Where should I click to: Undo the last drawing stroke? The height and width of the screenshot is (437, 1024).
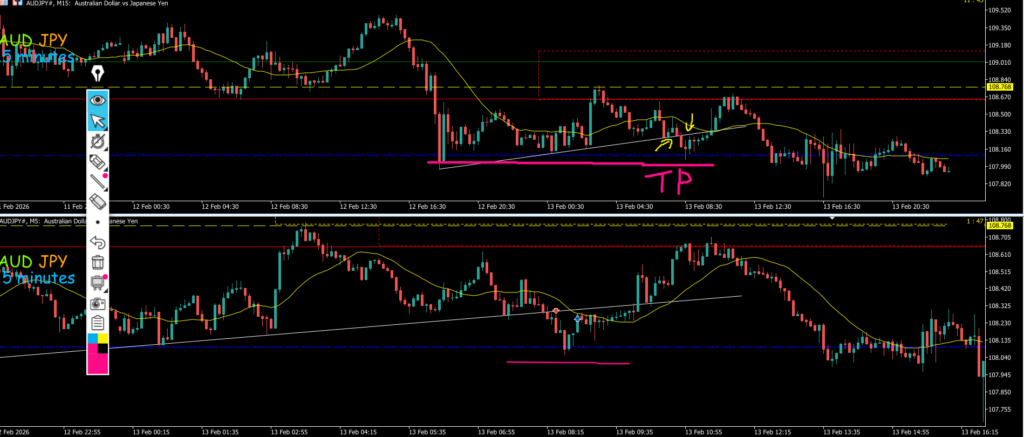point(98,242)
